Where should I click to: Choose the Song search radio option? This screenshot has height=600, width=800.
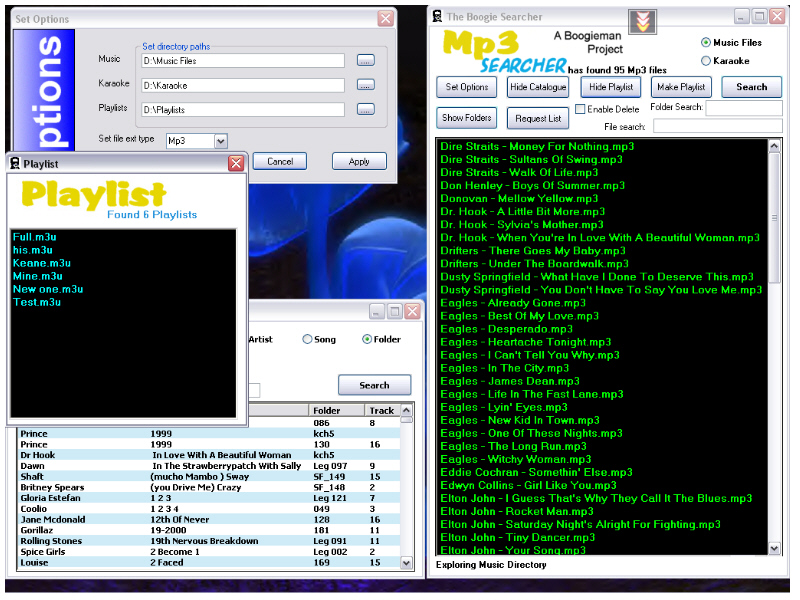click(x=308, y=340)
